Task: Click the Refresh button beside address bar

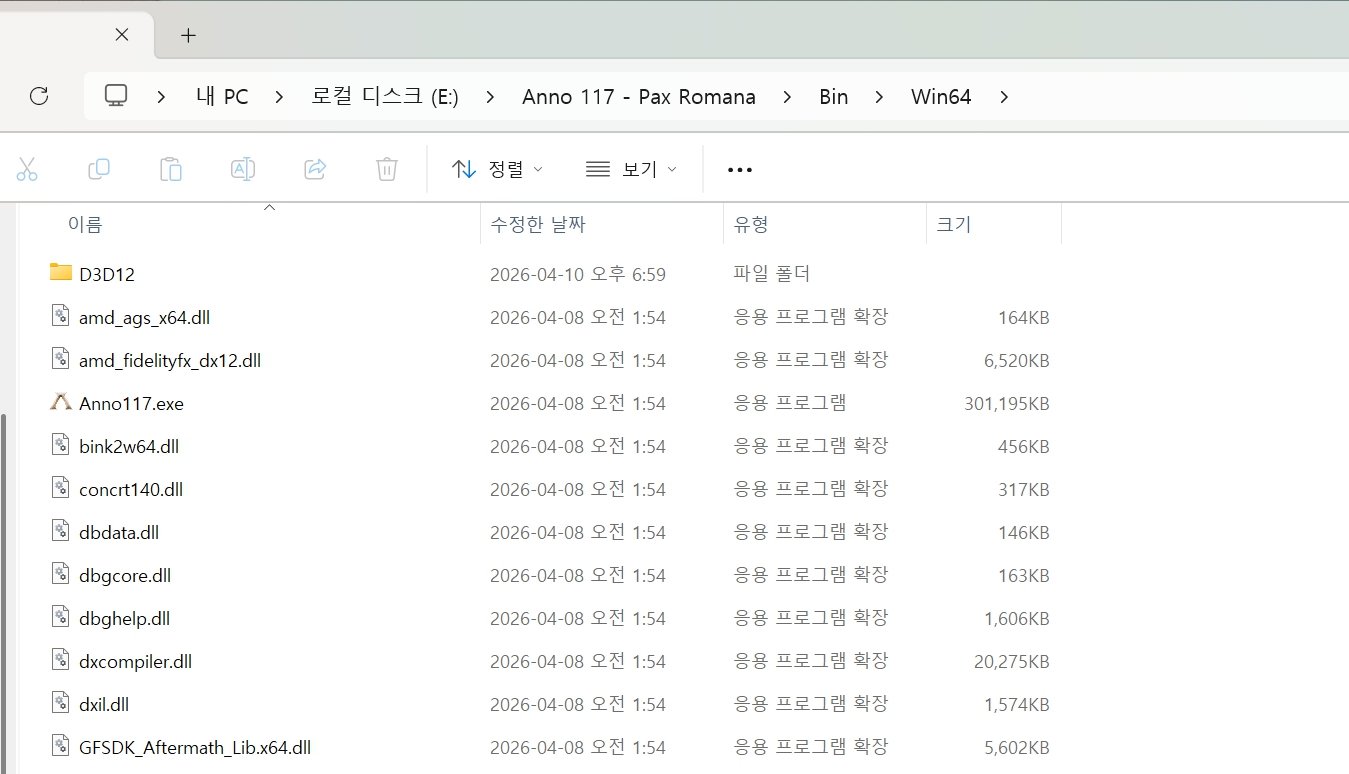Action: (39, 96)
